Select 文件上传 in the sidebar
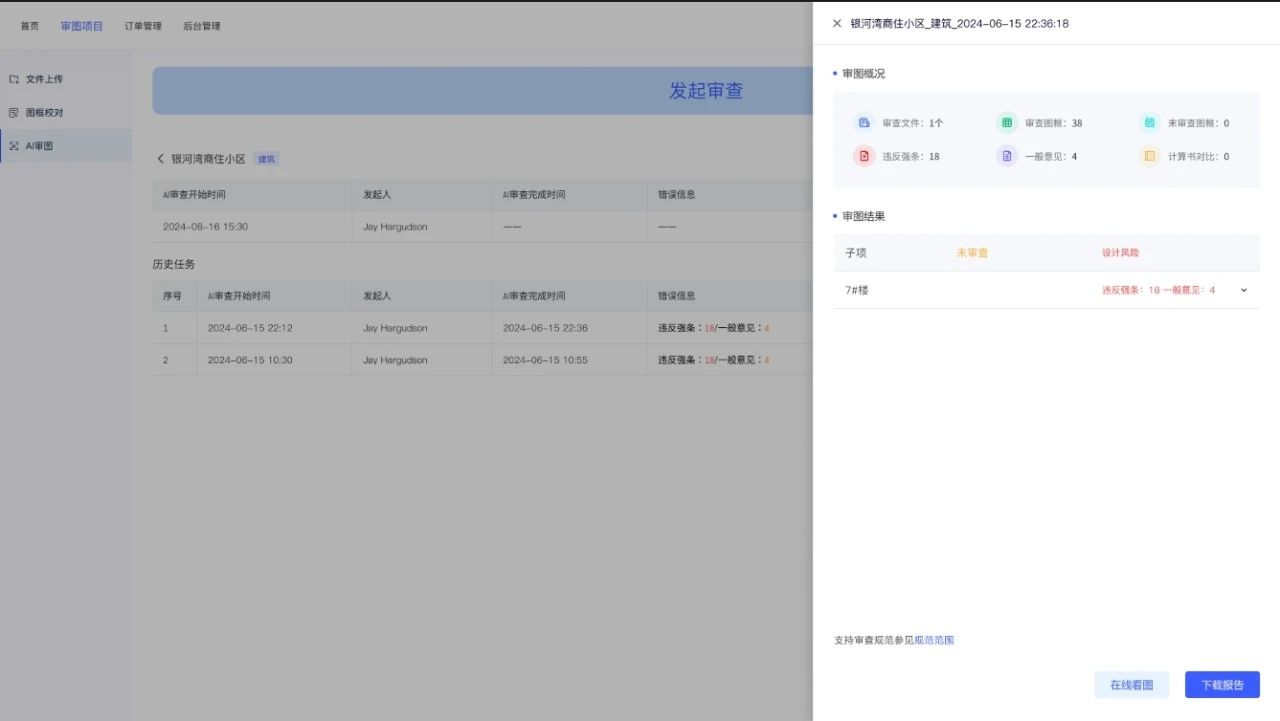Image resolution: width=1280 pixels, height=721 pixels. pos(44,79)
